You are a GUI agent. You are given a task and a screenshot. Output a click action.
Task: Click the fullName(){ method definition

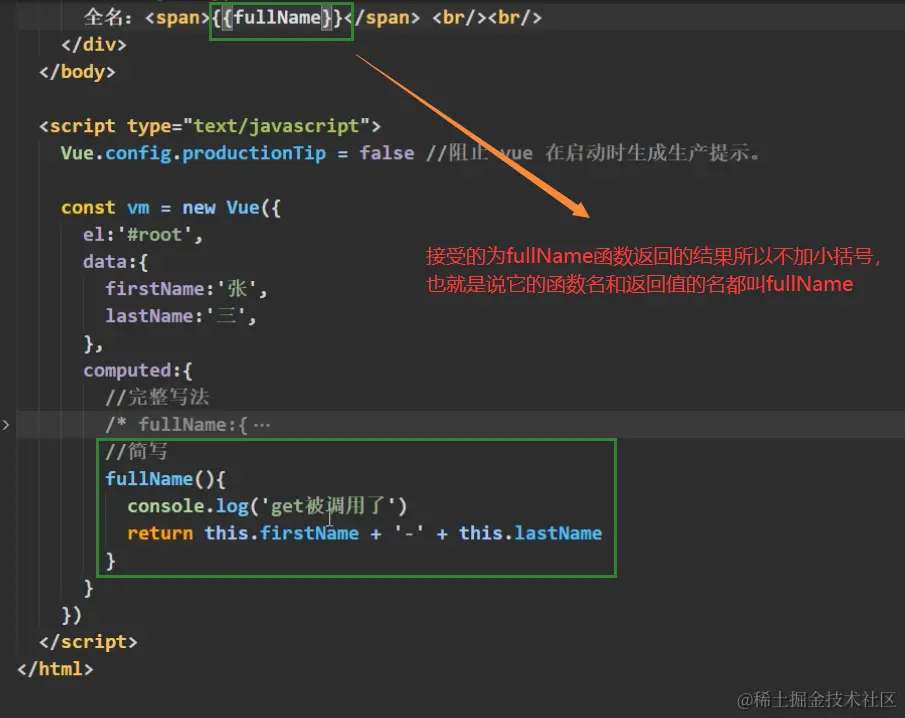pyautogui.click(x=165, y=478)
